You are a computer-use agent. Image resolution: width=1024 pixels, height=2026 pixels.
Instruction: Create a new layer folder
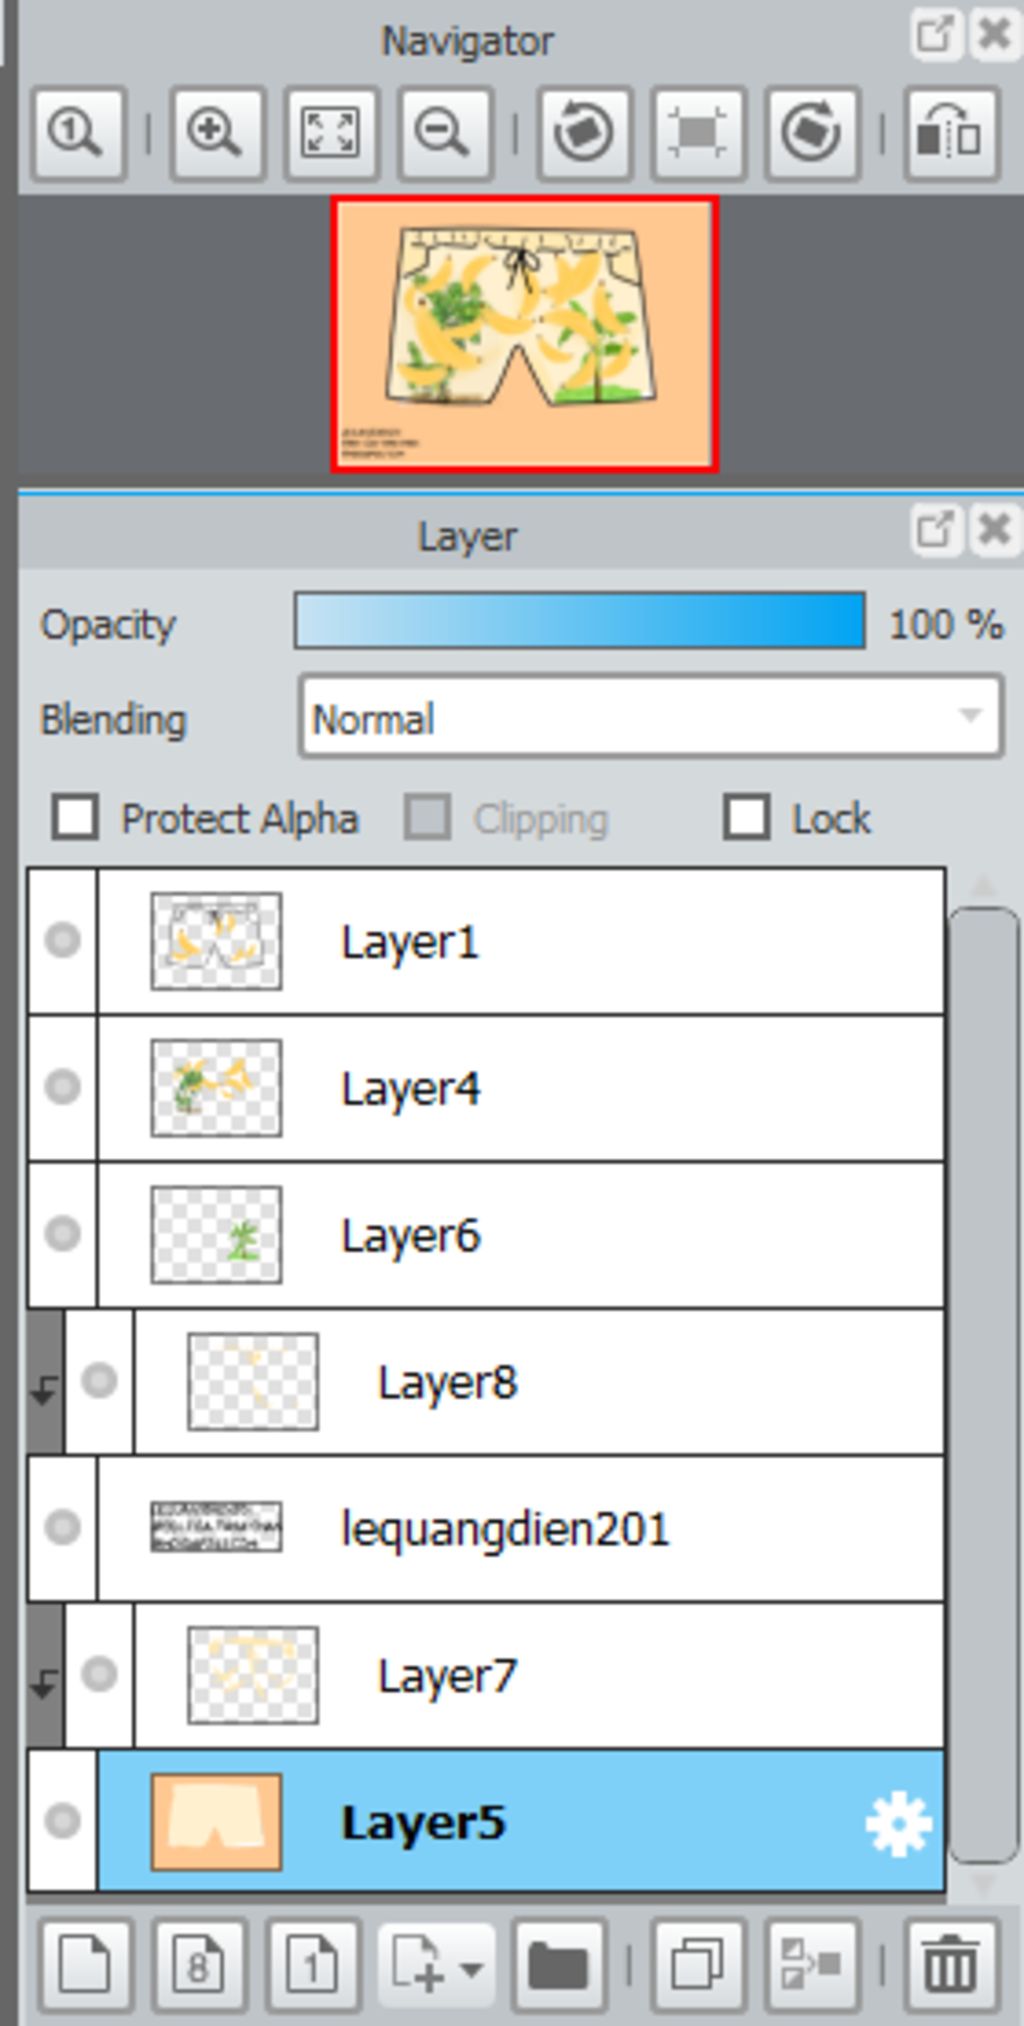[x=559, y=1966]
